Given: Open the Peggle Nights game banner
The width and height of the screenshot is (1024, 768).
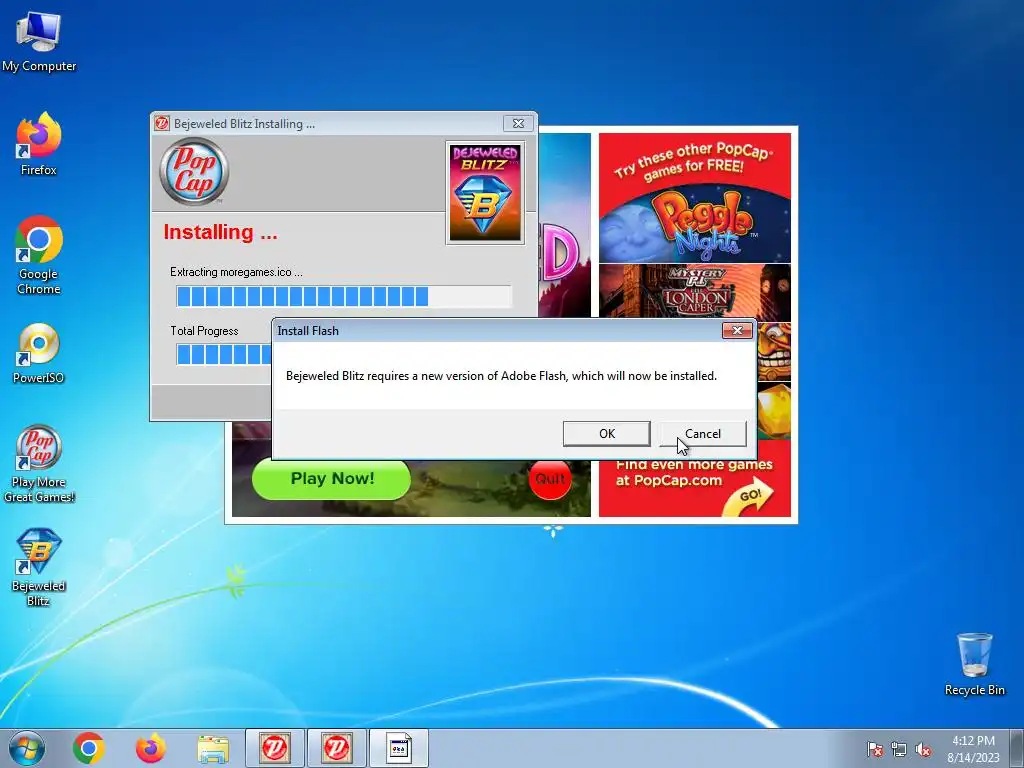Looking at the screenshot, I should click(695, 224).
